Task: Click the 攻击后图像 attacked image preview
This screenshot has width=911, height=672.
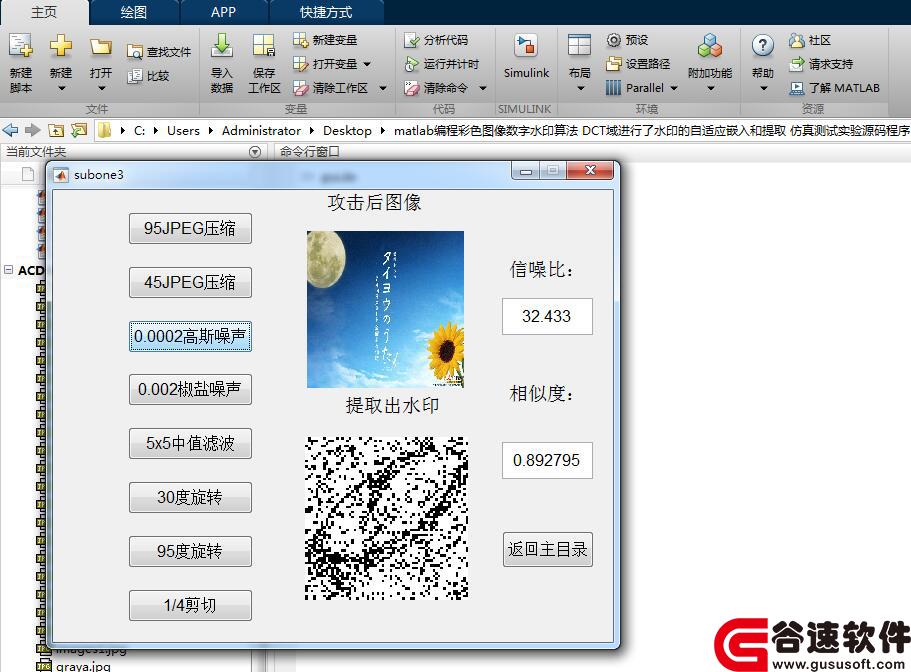Action: pyautogui.click(x=385, y=309)
